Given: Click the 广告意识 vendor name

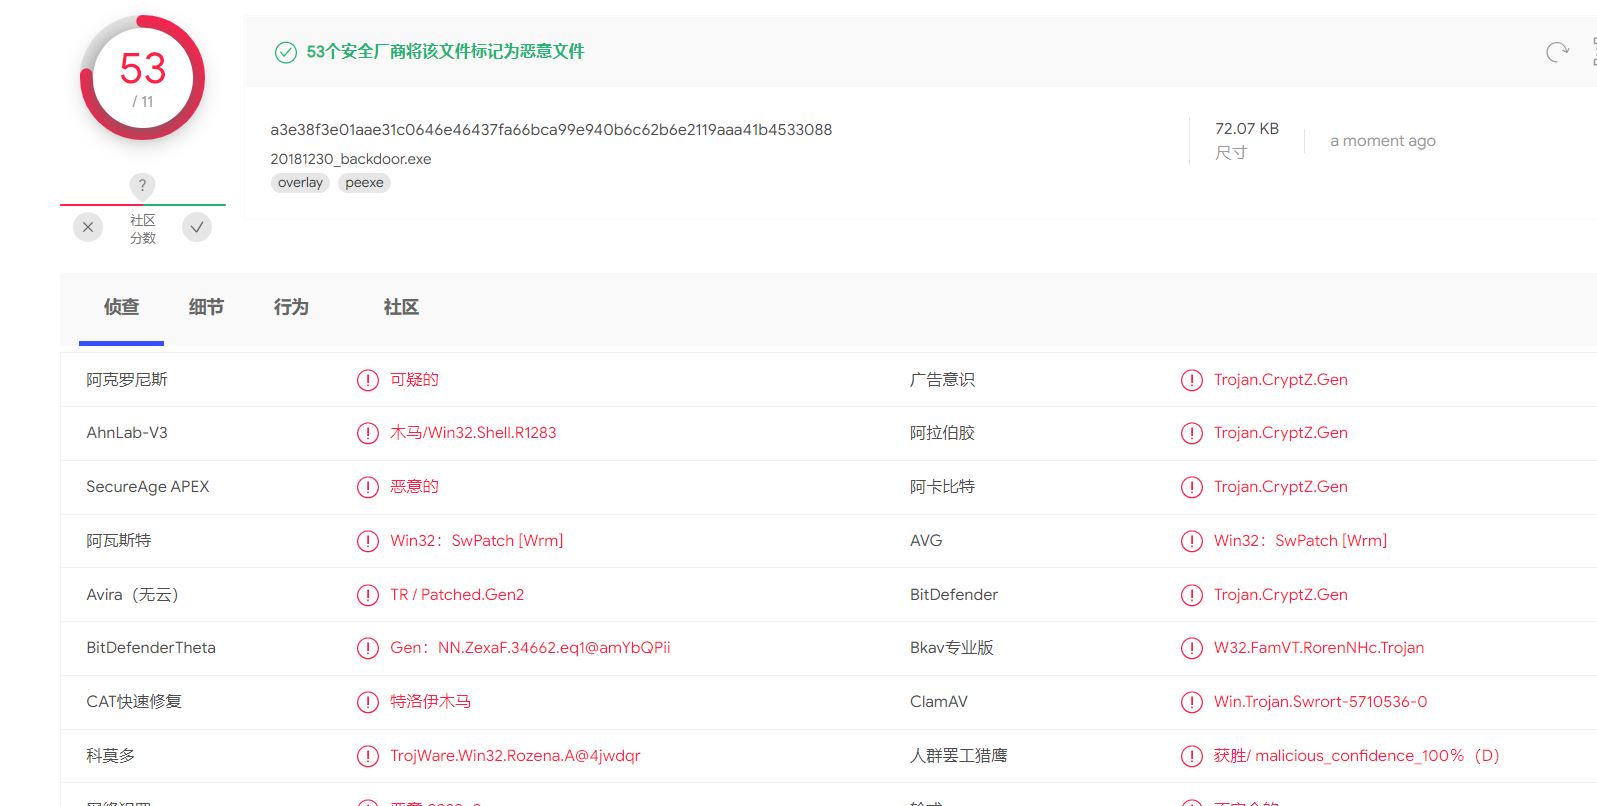Looking at the screenshot, I should pyautogui.click(x=942, y=380).
